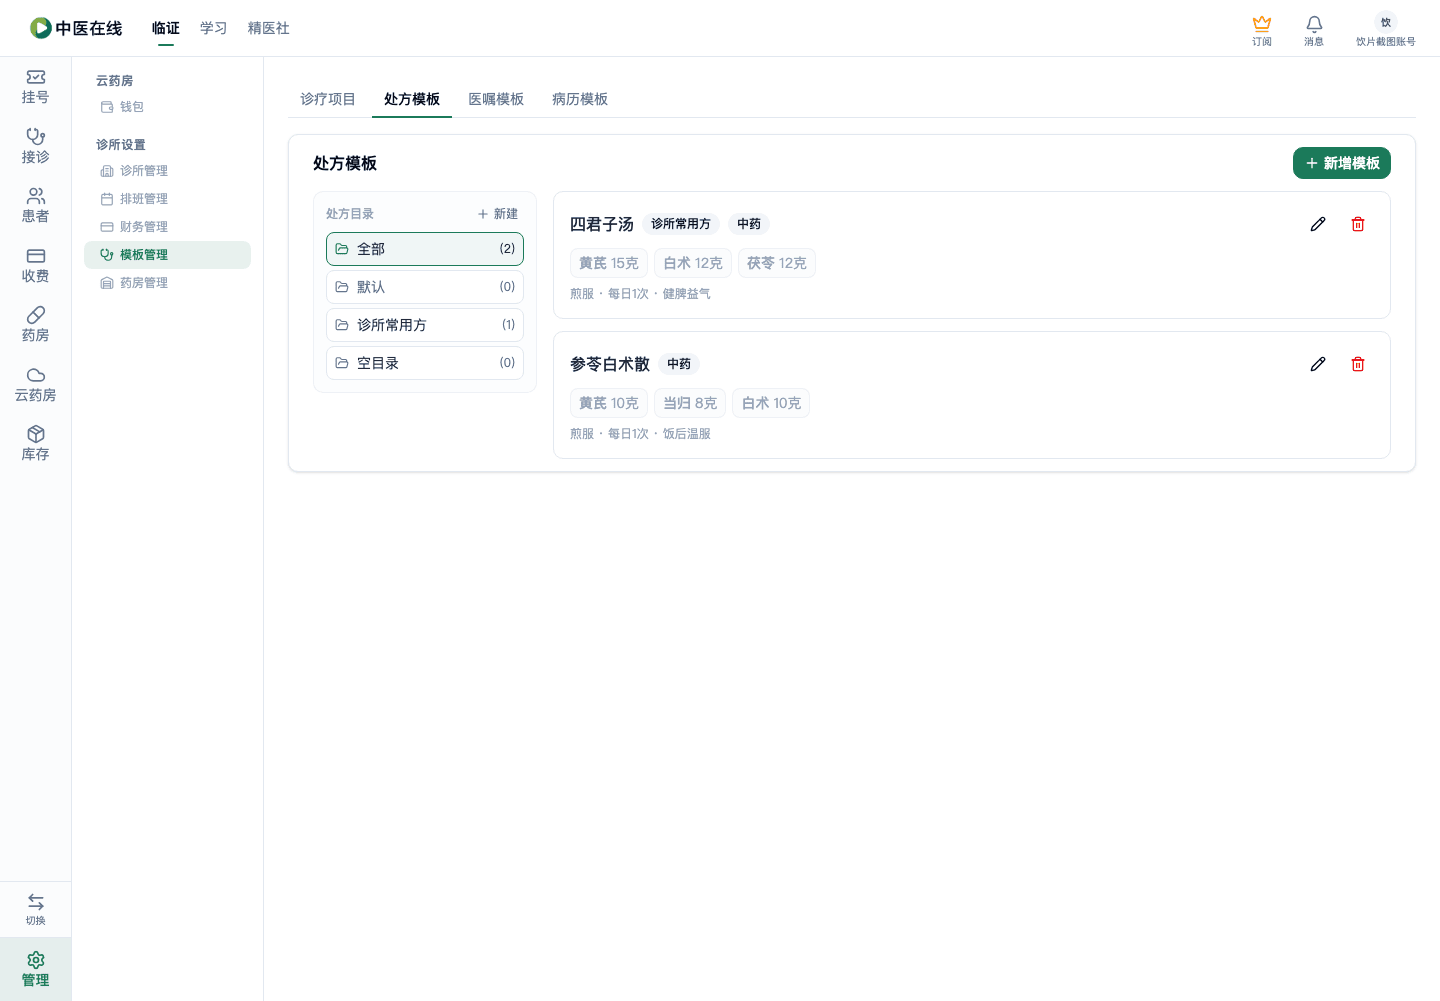Screen dimensions: 1440x1001
Task: Open 收费 in the sidebar
Action: point(36,266)
